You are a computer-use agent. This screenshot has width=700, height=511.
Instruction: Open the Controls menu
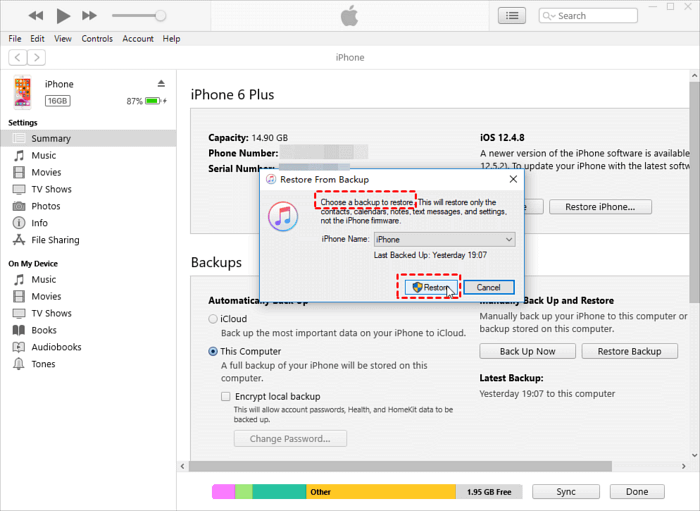(x=97, y=39)
